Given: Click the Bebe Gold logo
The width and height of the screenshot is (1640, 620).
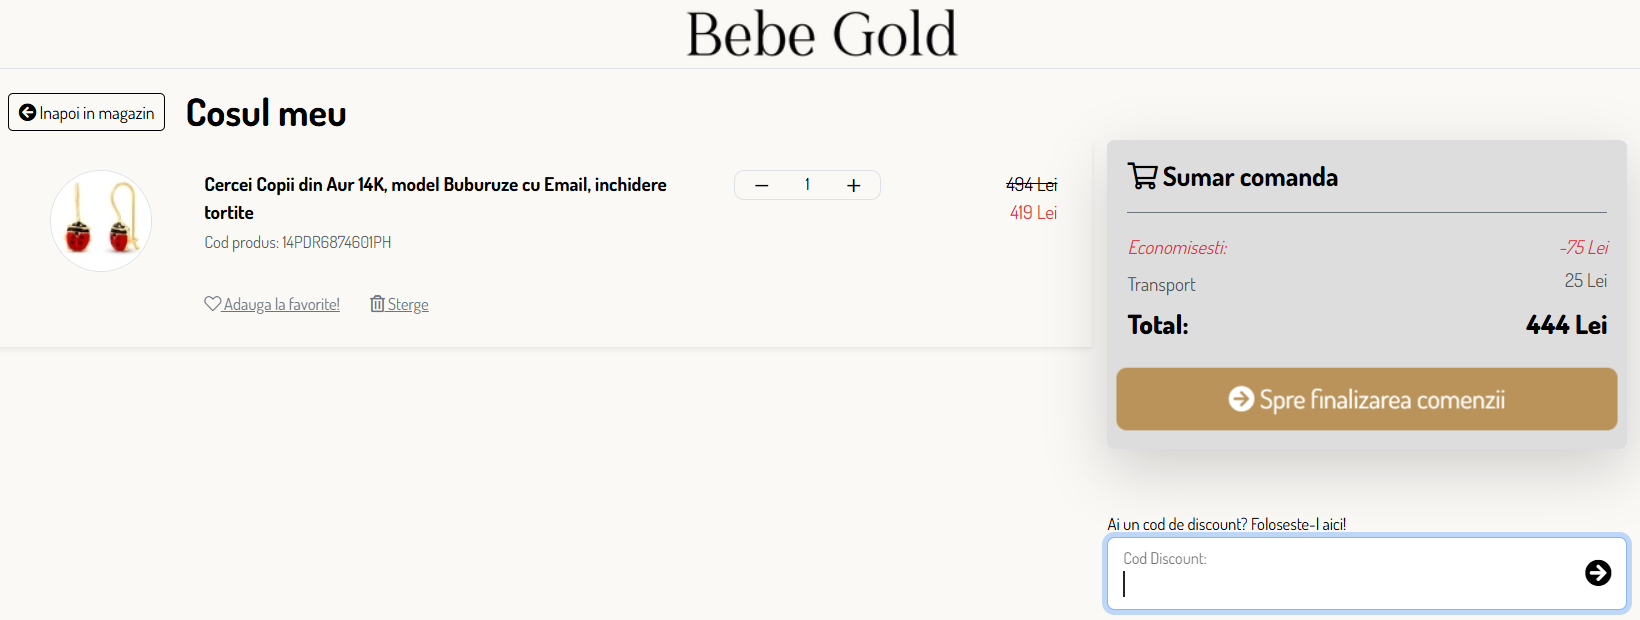Looking at the screenshot, I should click(x=820, y=33).
